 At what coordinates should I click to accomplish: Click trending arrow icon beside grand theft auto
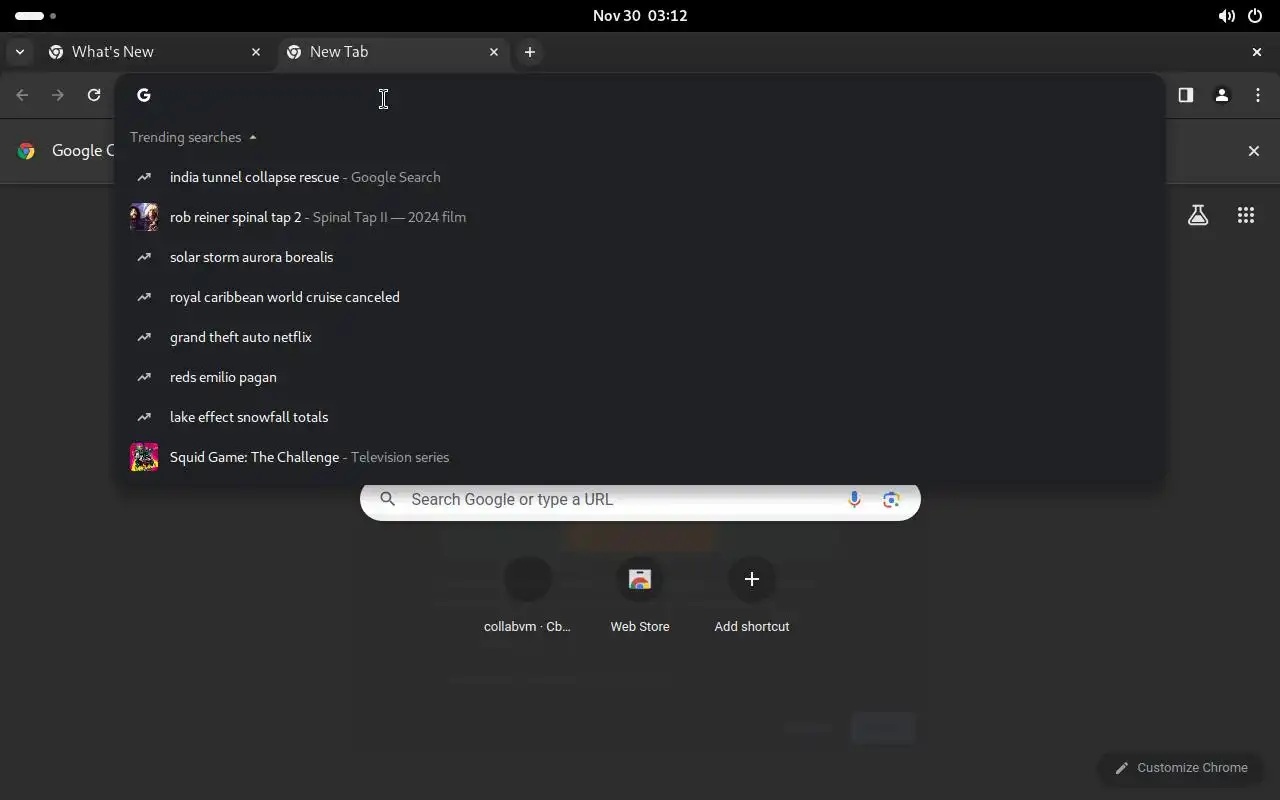144,337
